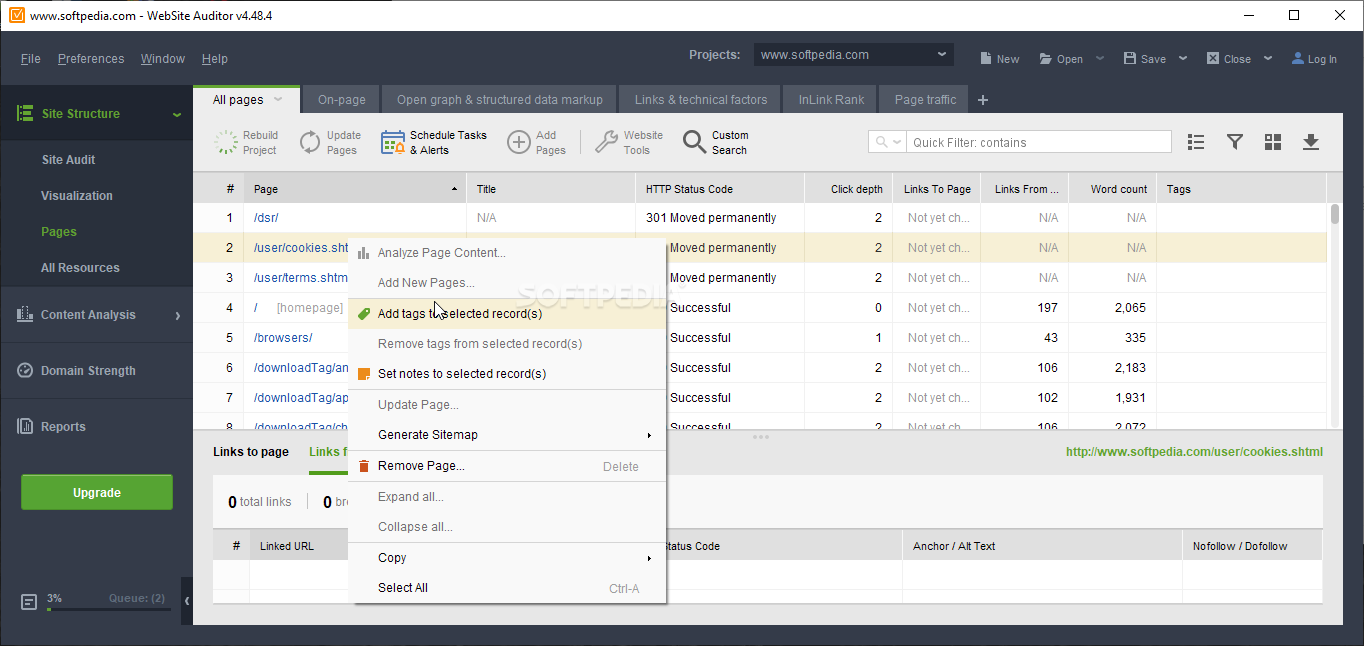Open Custom Search magnifier icon
Screen dimensions: 1364x646
point(694,142)
